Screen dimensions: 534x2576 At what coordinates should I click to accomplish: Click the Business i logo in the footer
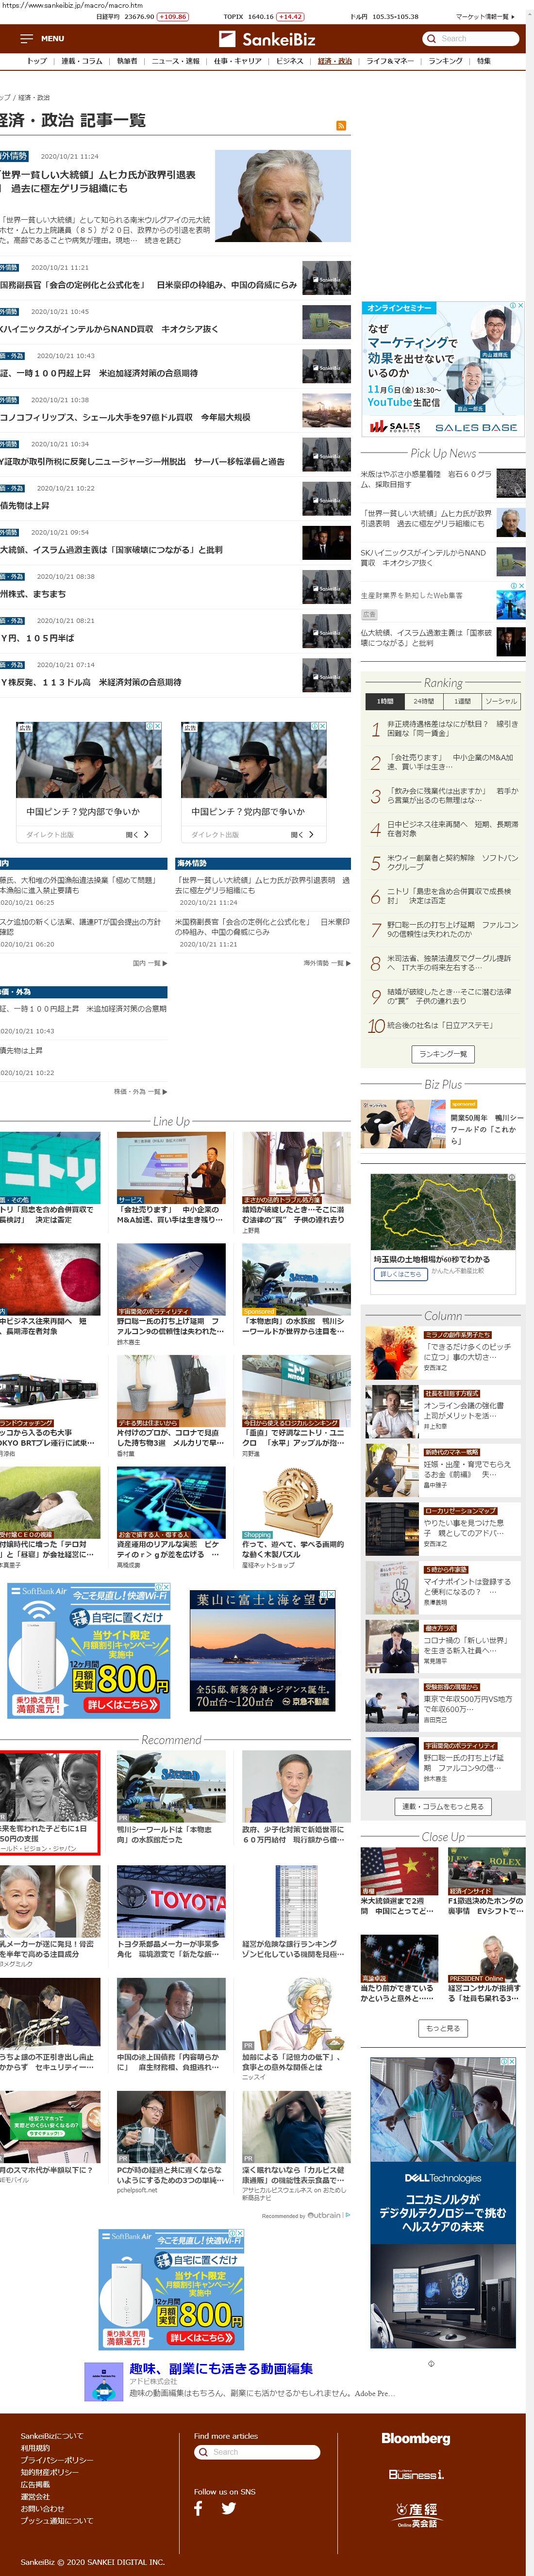coord(416,2473)
